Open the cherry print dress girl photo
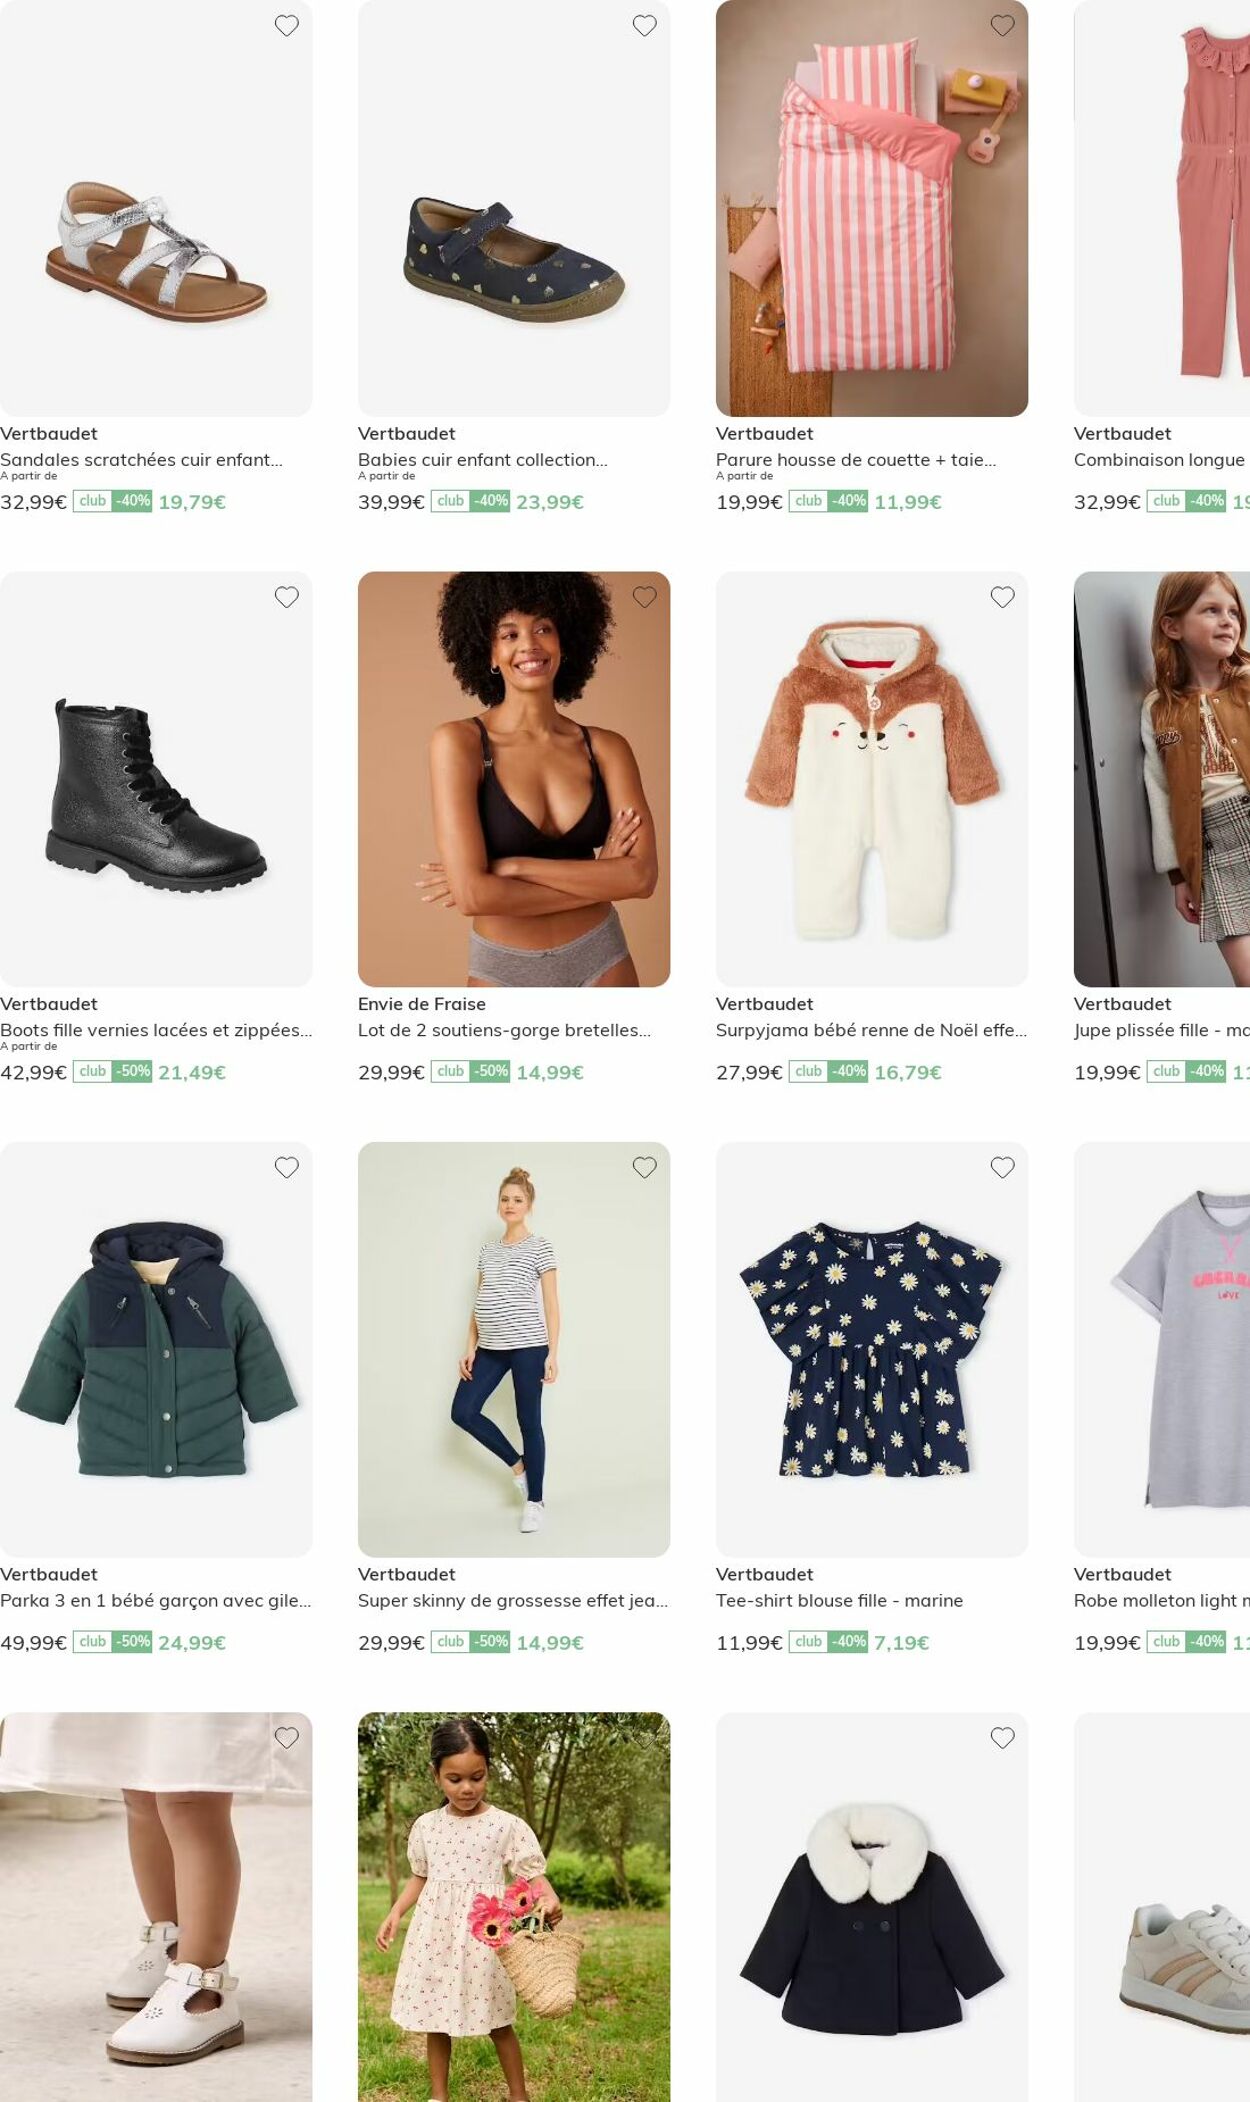This screenshot has height=2102, width=1250. pyautogui.click(x=514, y=1906)
